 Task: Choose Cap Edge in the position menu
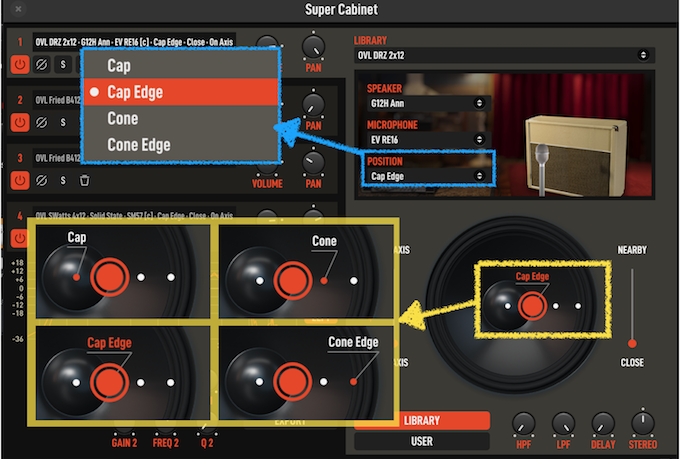(181, 92)
